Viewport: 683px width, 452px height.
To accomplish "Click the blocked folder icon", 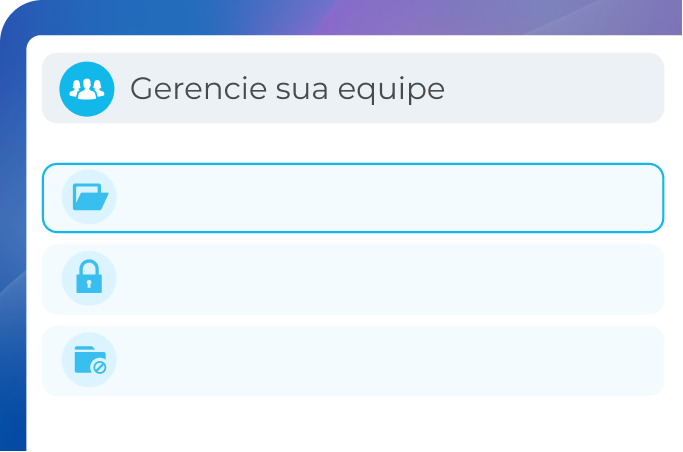I will pyautogui.click(x=89, y=360).
